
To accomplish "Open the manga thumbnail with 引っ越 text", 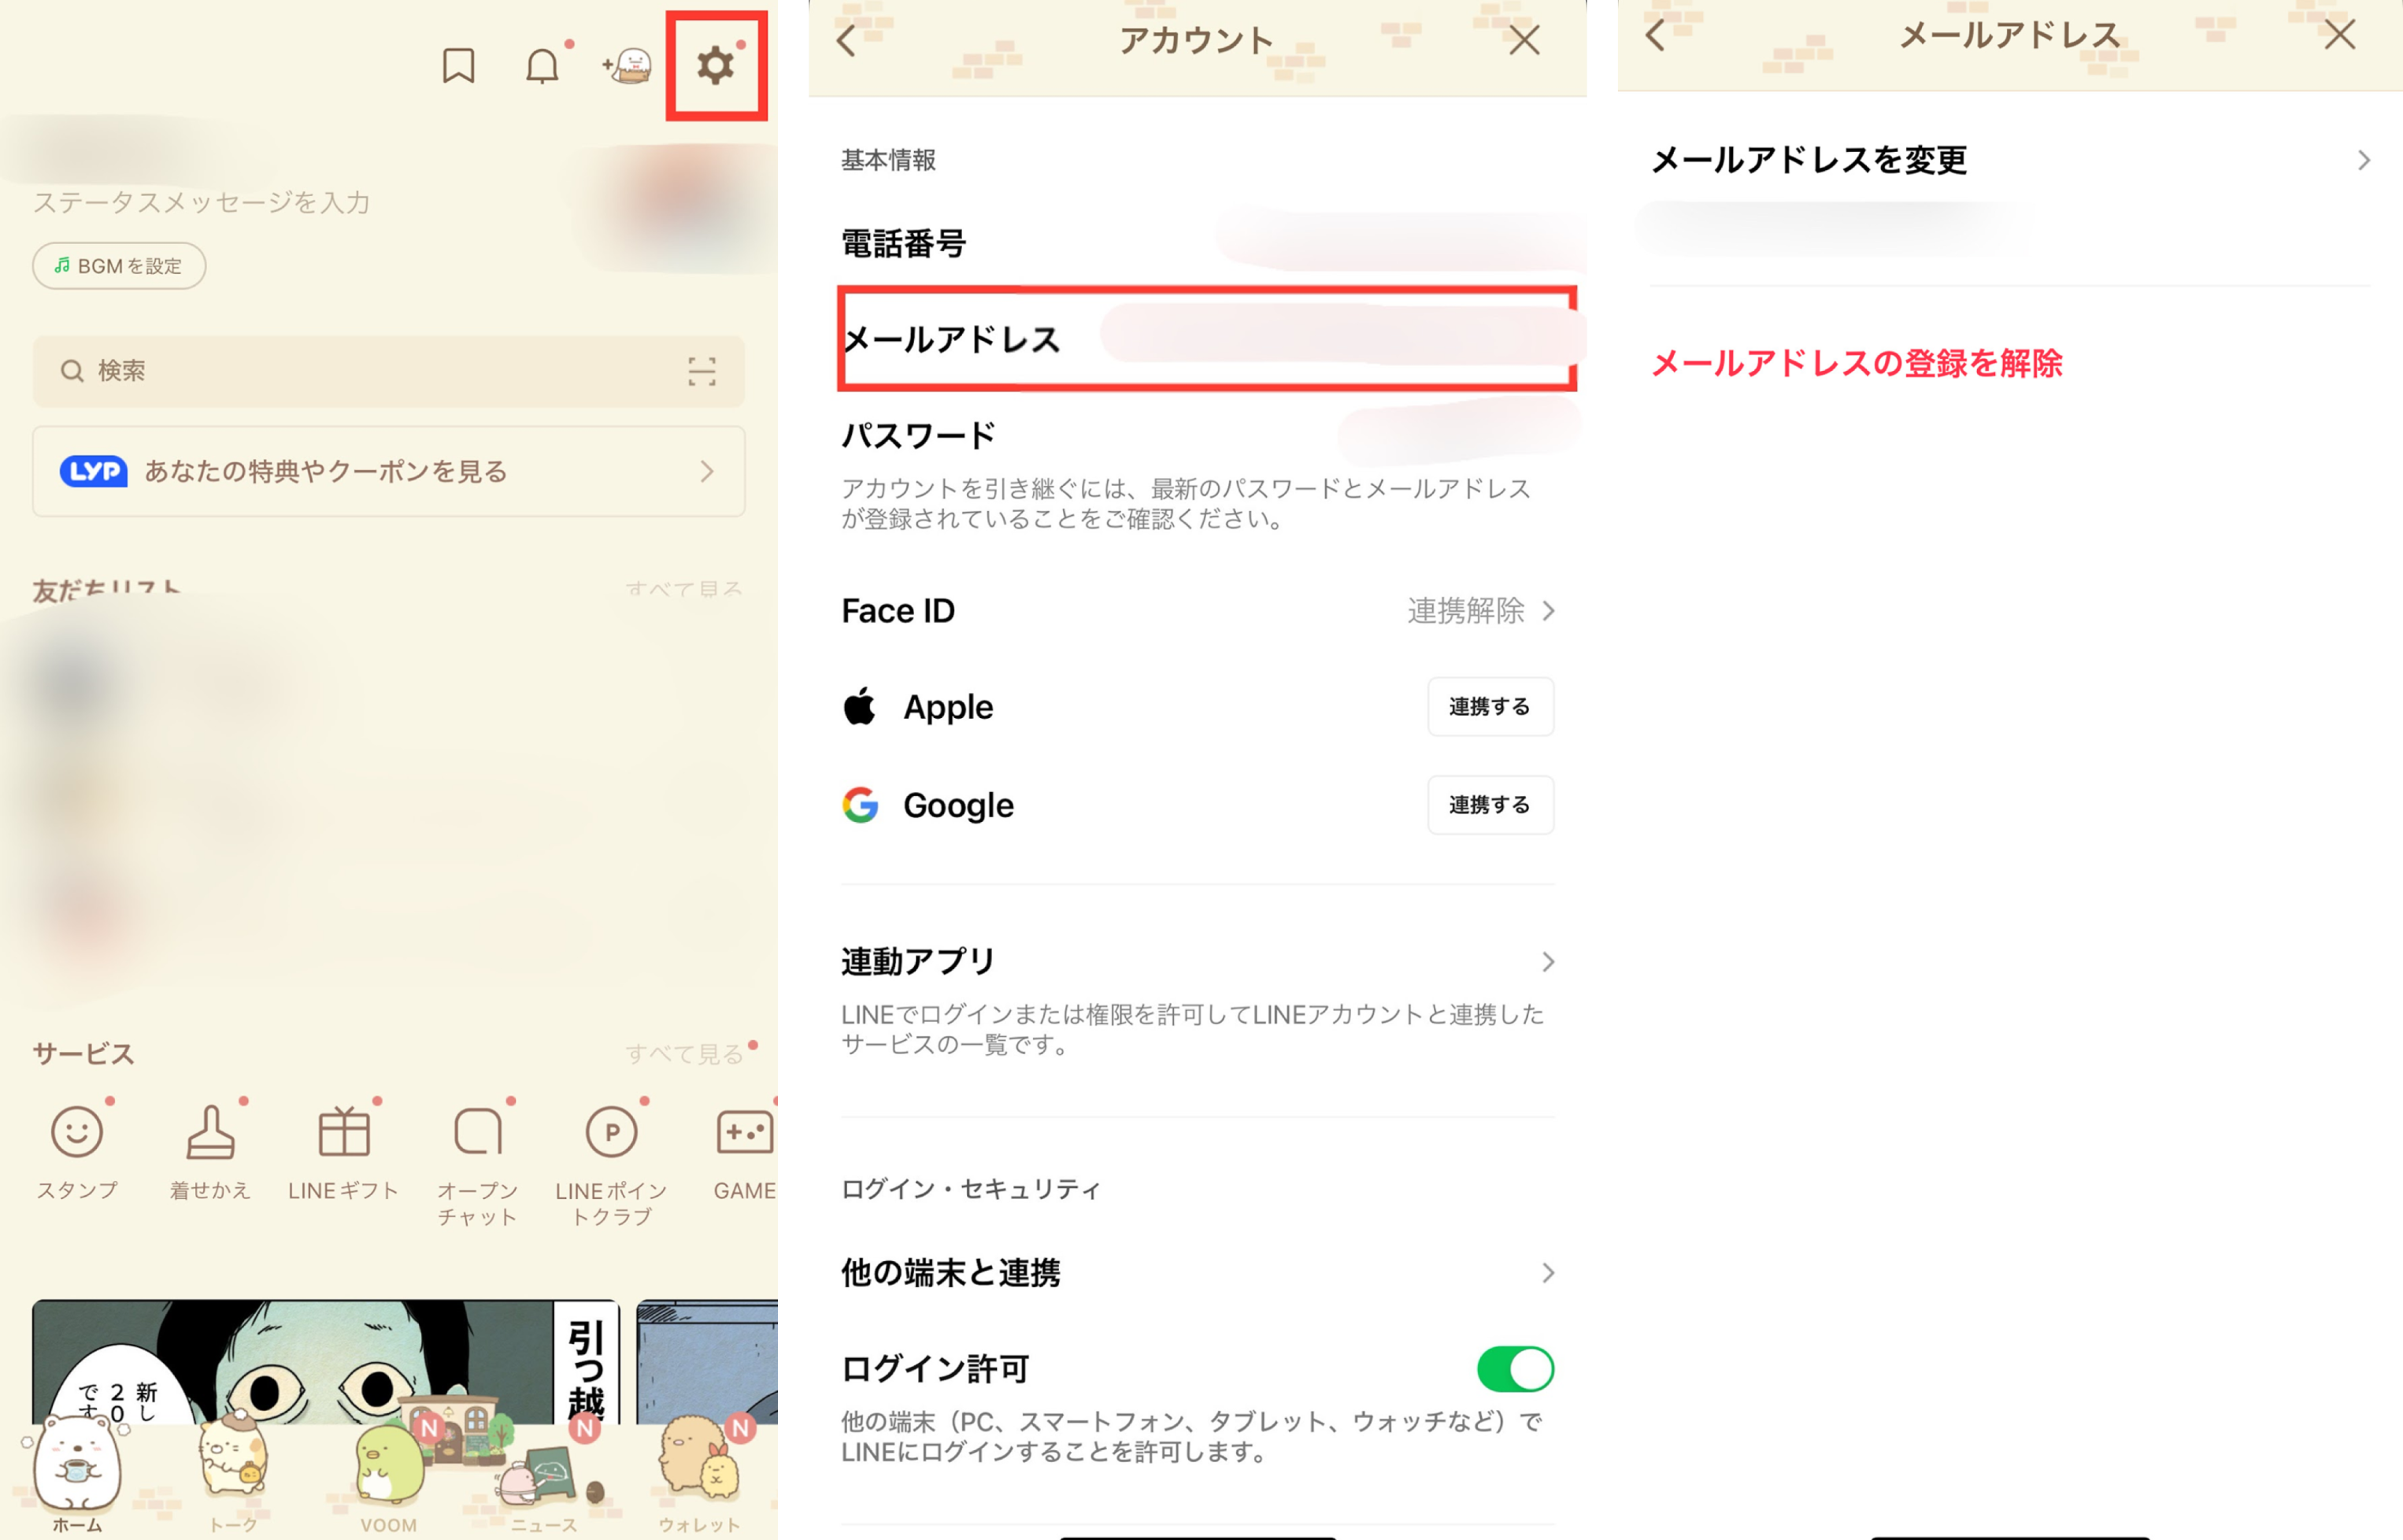I will click(326, 1361).
